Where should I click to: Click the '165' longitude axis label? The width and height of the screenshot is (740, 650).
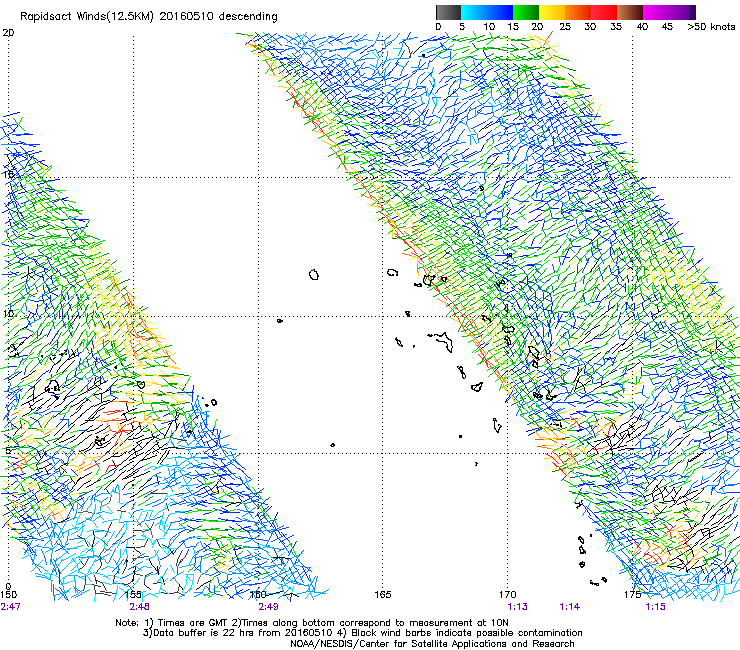[x=383, y=594]
